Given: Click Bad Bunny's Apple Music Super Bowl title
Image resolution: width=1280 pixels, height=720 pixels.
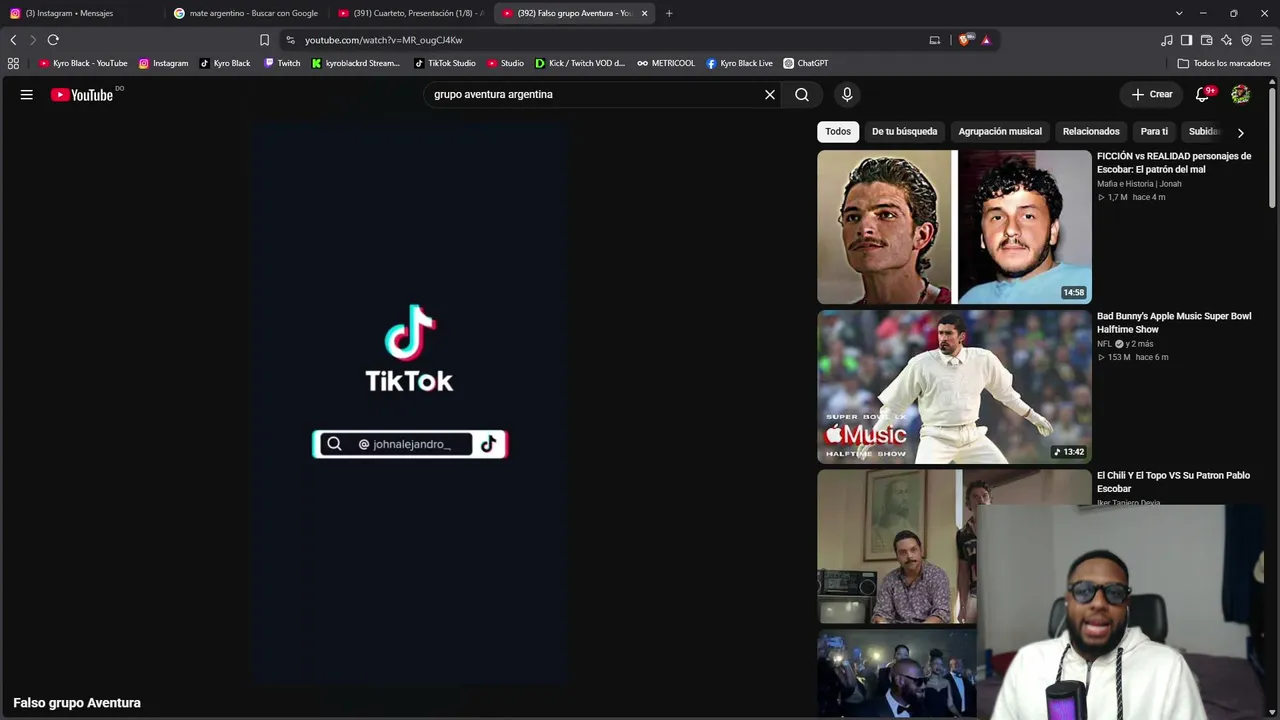Looking at the screenshot, I should pyautogui.click(x=1174, y=323).
